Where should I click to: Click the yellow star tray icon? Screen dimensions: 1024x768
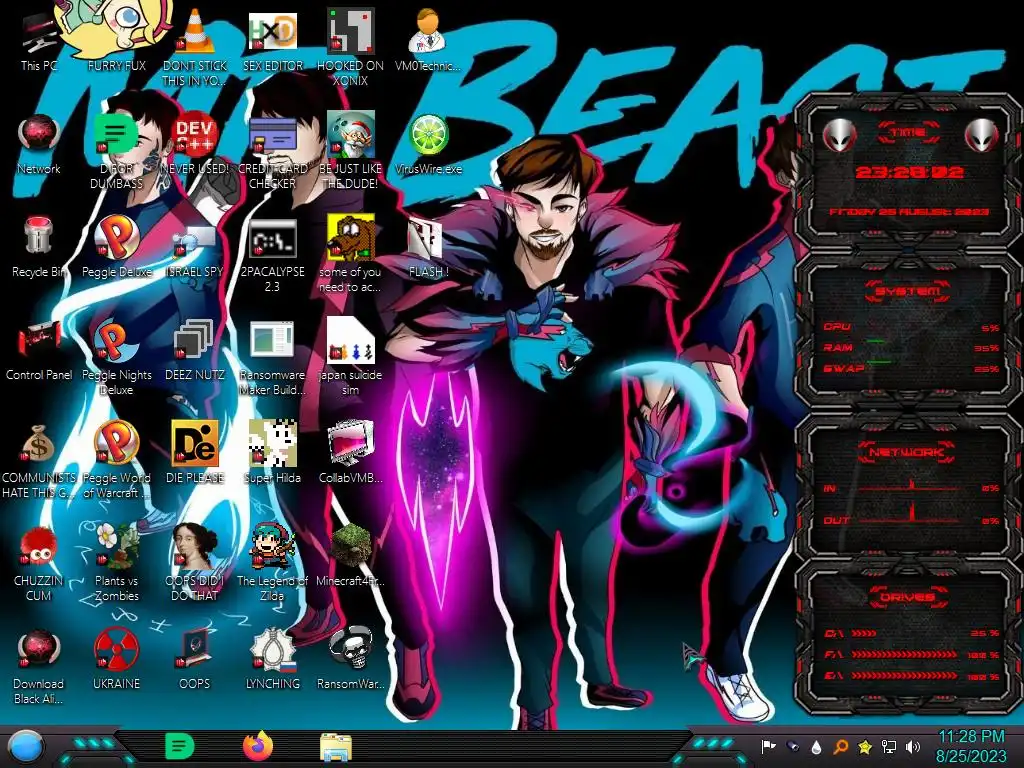[865, 746]
